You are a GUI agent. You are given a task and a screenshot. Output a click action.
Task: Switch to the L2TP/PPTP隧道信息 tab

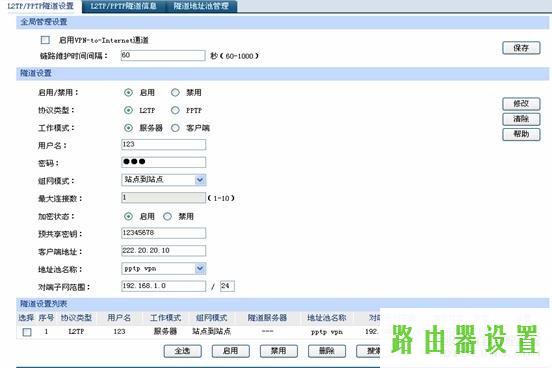(123, 6)
